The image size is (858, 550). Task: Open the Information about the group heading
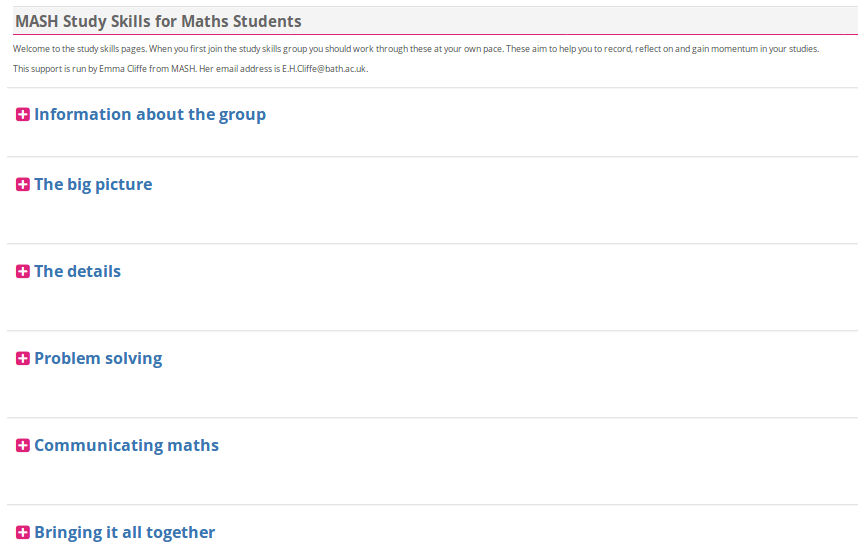[x=150, y=114]
